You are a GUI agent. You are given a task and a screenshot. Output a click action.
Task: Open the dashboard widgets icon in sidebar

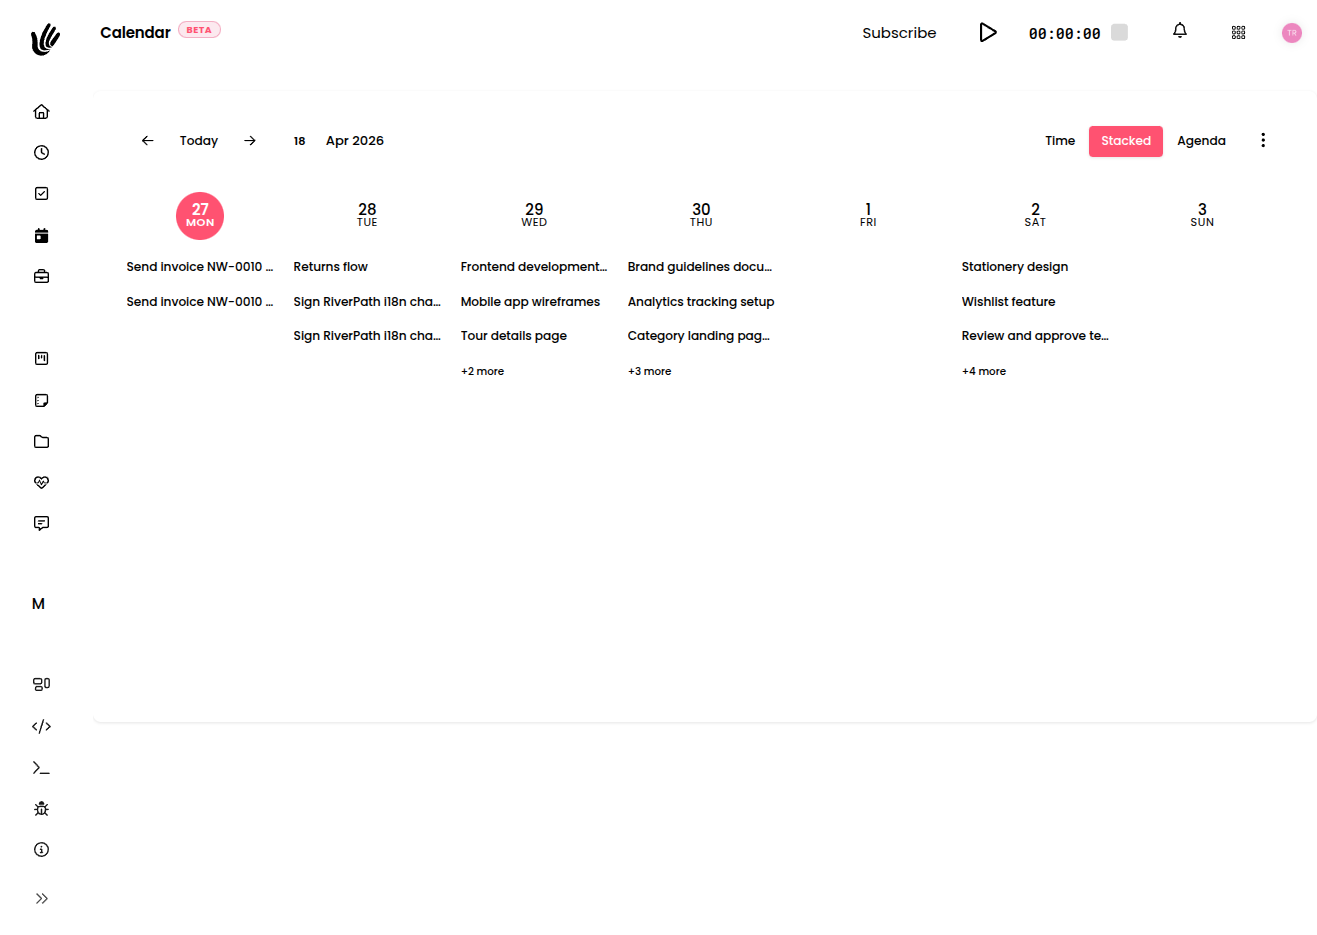pyautogui.click(x=41, y=685)
